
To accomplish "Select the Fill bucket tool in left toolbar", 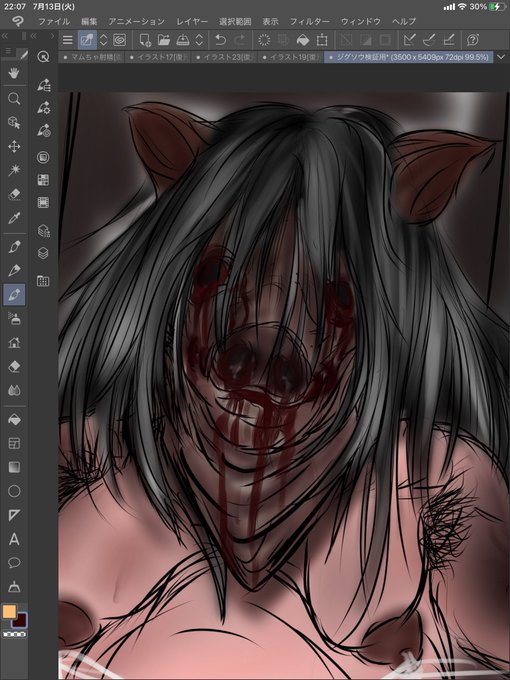I will (x=14, y=420).
